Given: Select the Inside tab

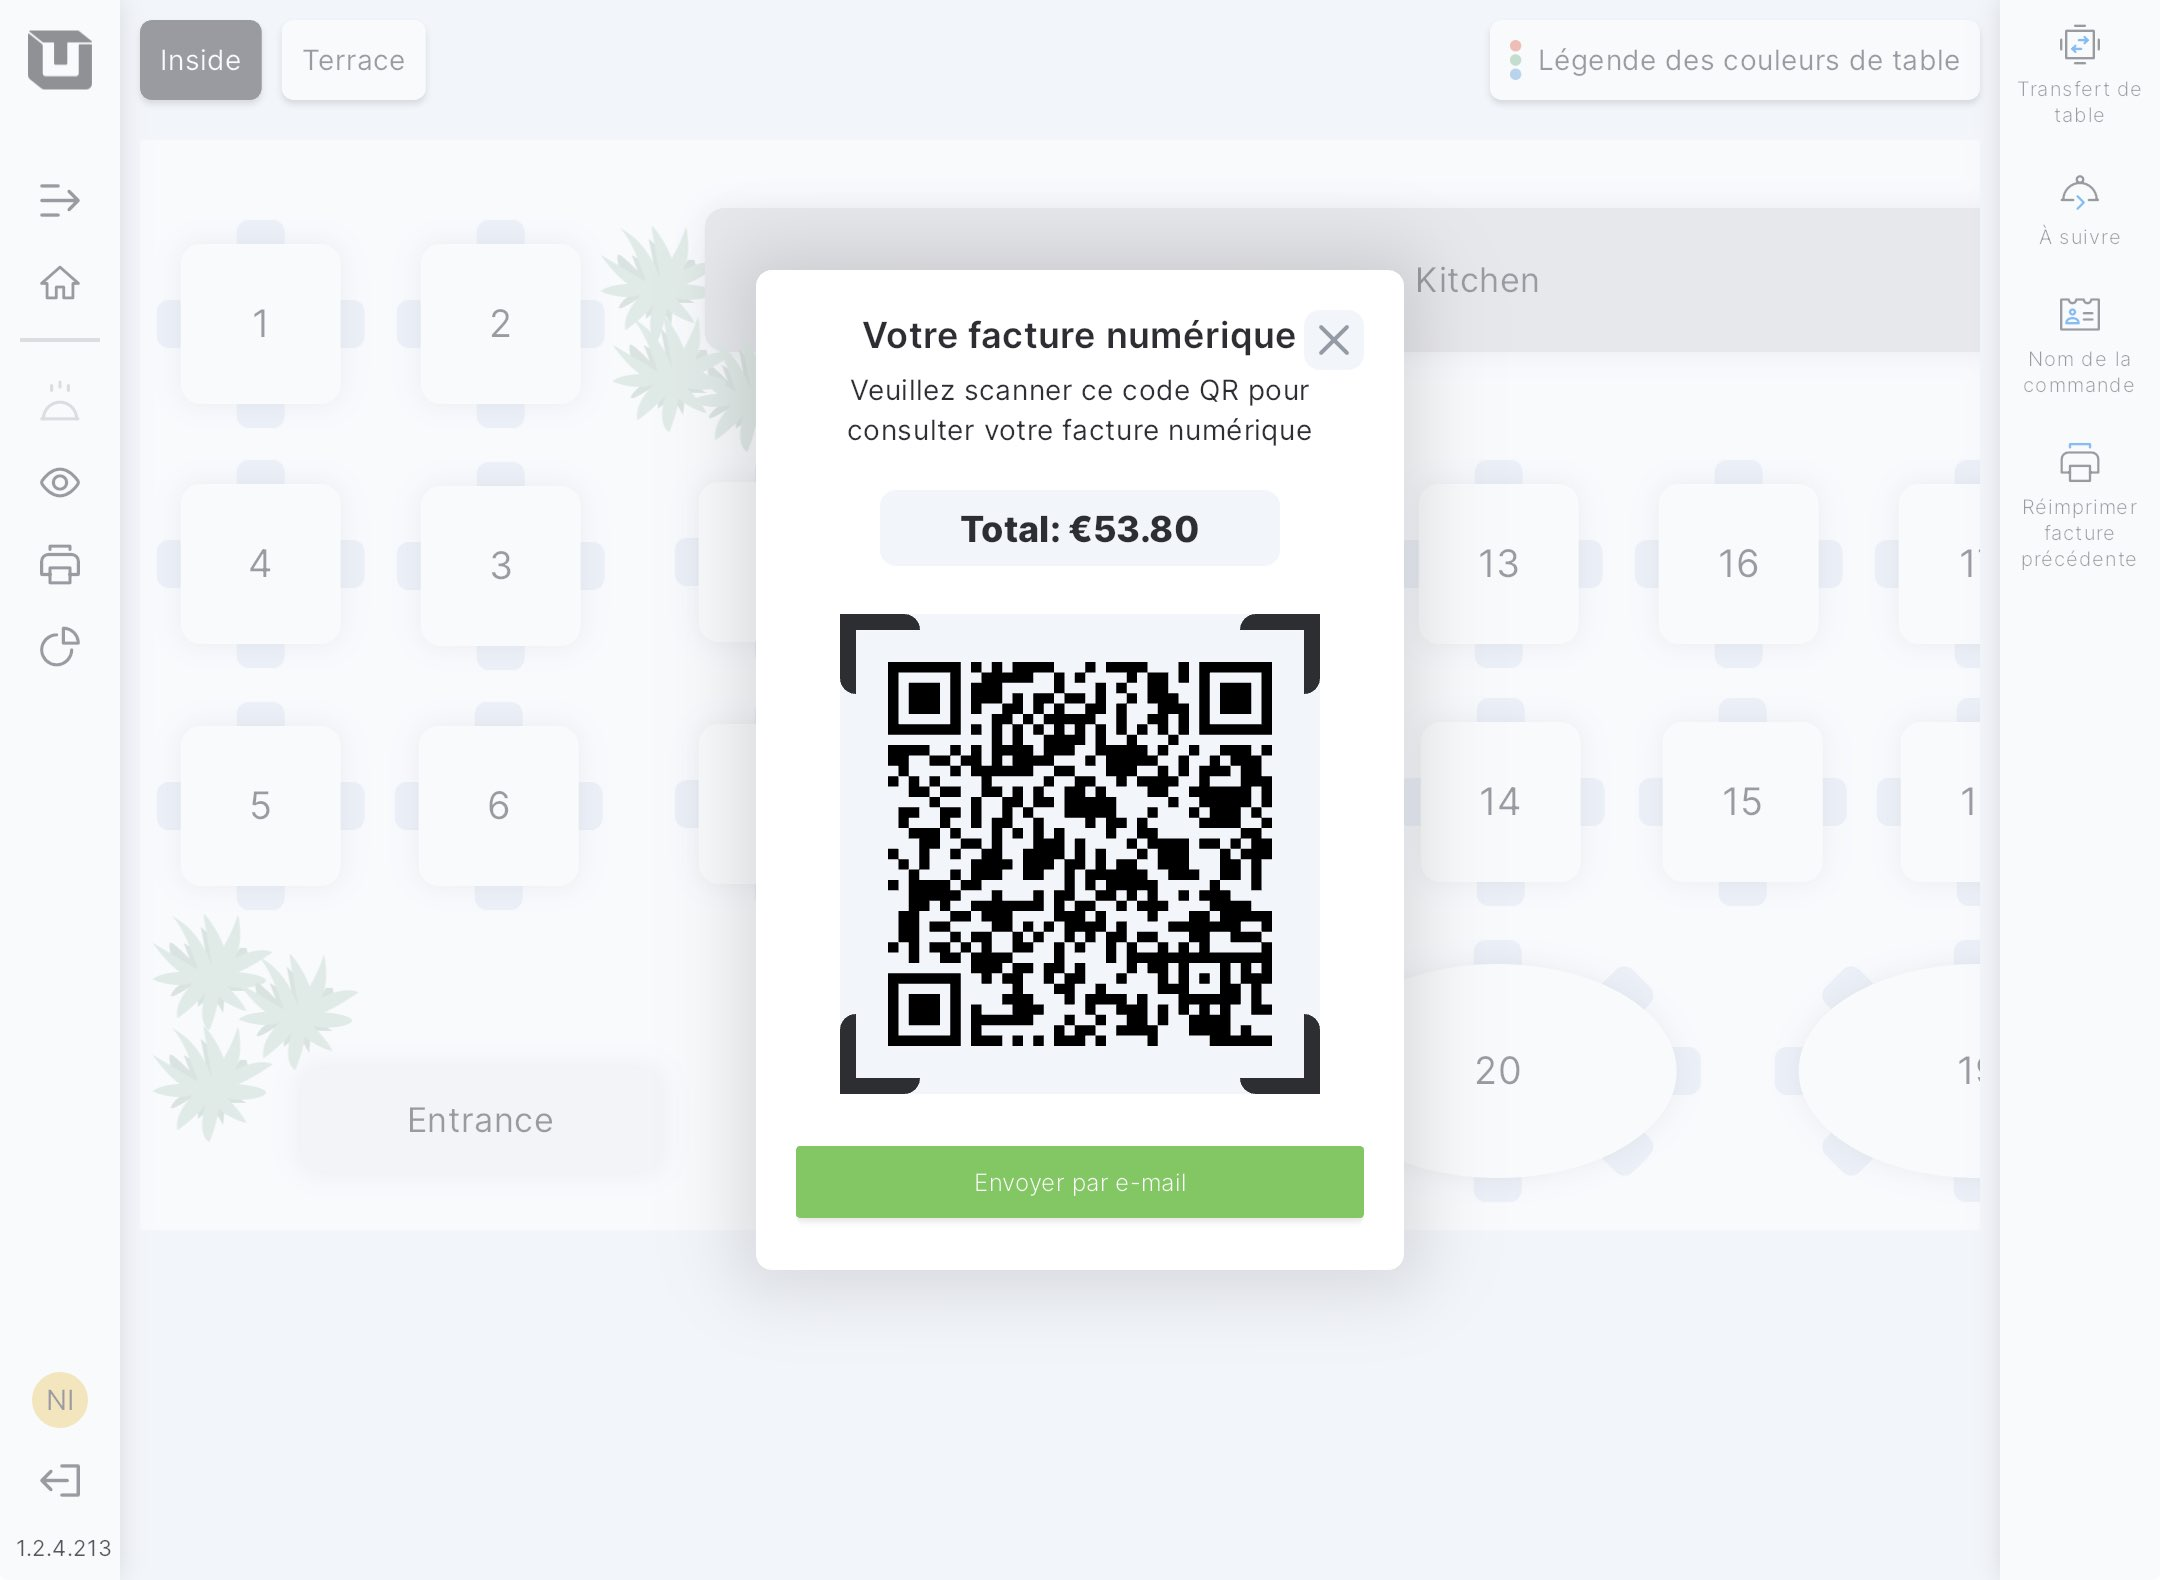Looking at the screenshot, I should 200,60.
